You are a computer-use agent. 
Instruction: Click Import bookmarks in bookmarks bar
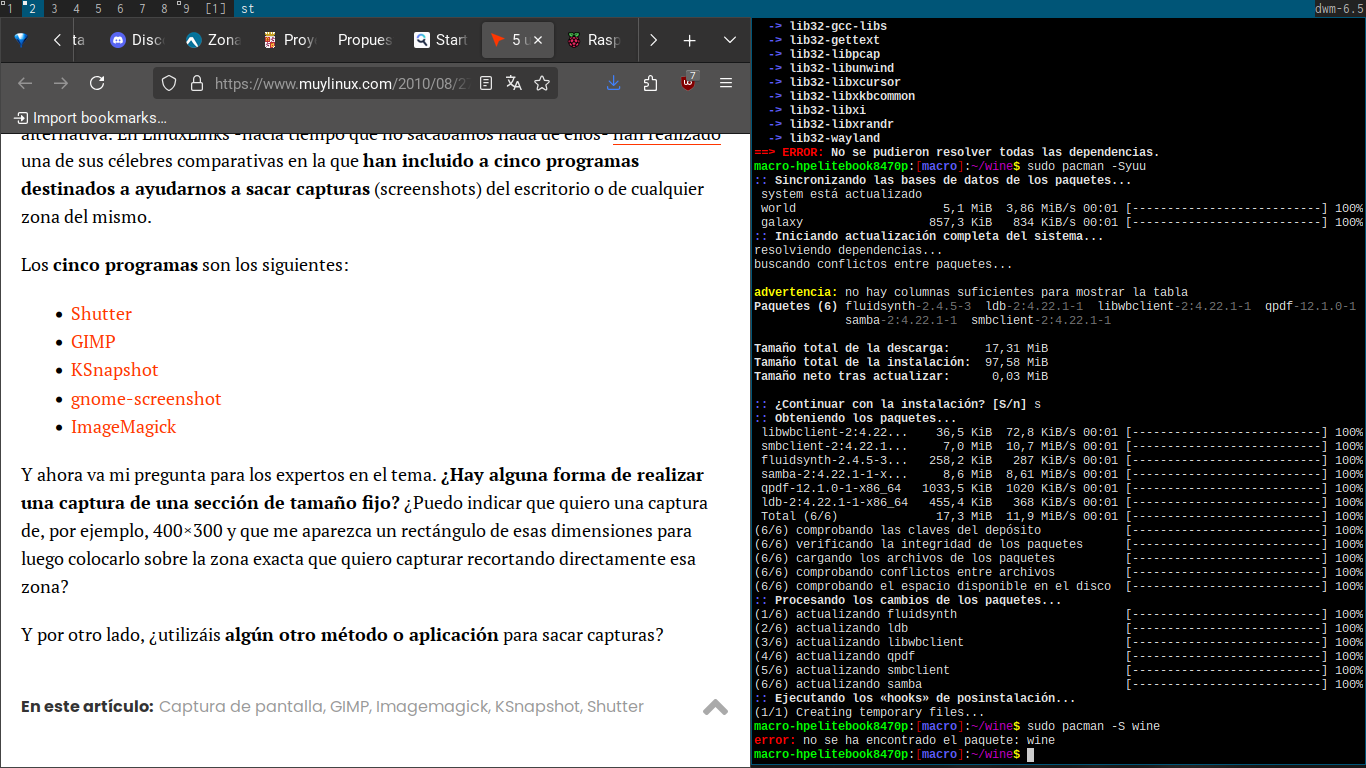point(90,117)
